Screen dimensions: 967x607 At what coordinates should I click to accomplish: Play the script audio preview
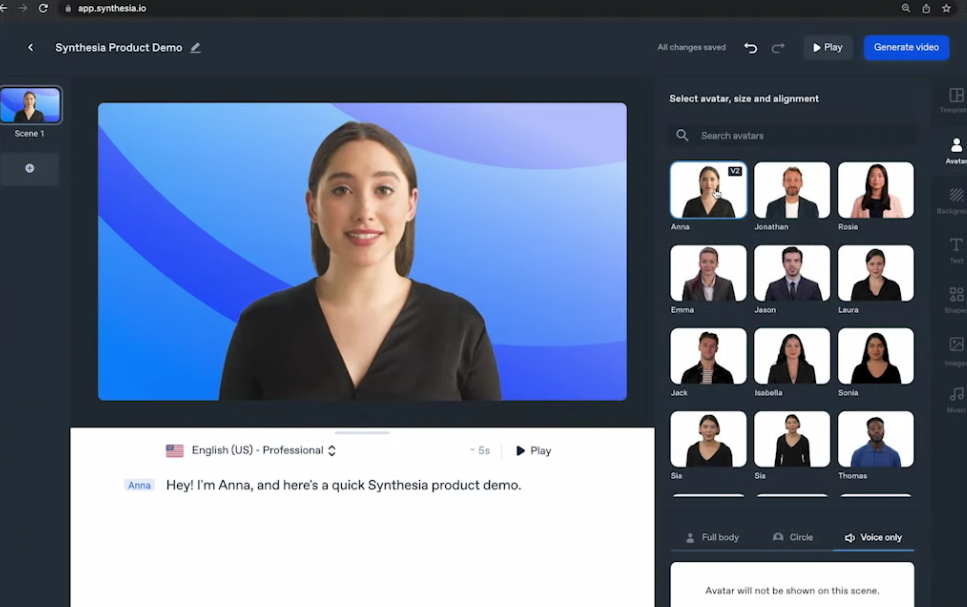[x=533, y=451]
